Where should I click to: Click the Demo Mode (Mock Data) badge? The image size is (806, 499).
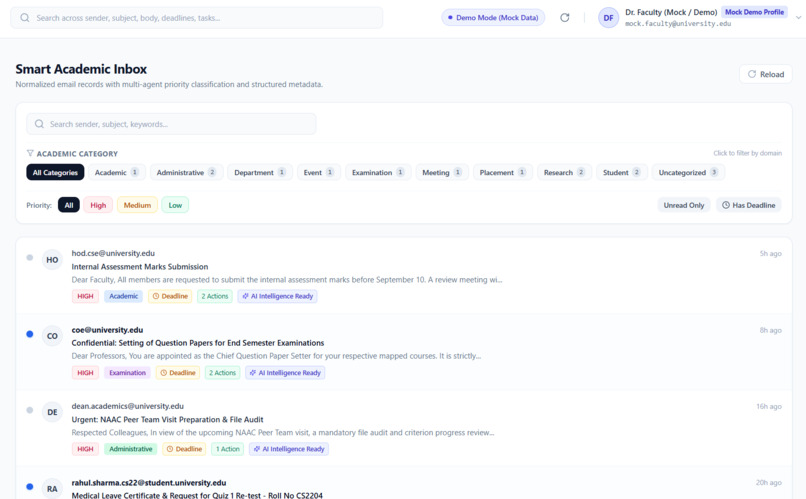pyautogui.click(x=493, y=17)
